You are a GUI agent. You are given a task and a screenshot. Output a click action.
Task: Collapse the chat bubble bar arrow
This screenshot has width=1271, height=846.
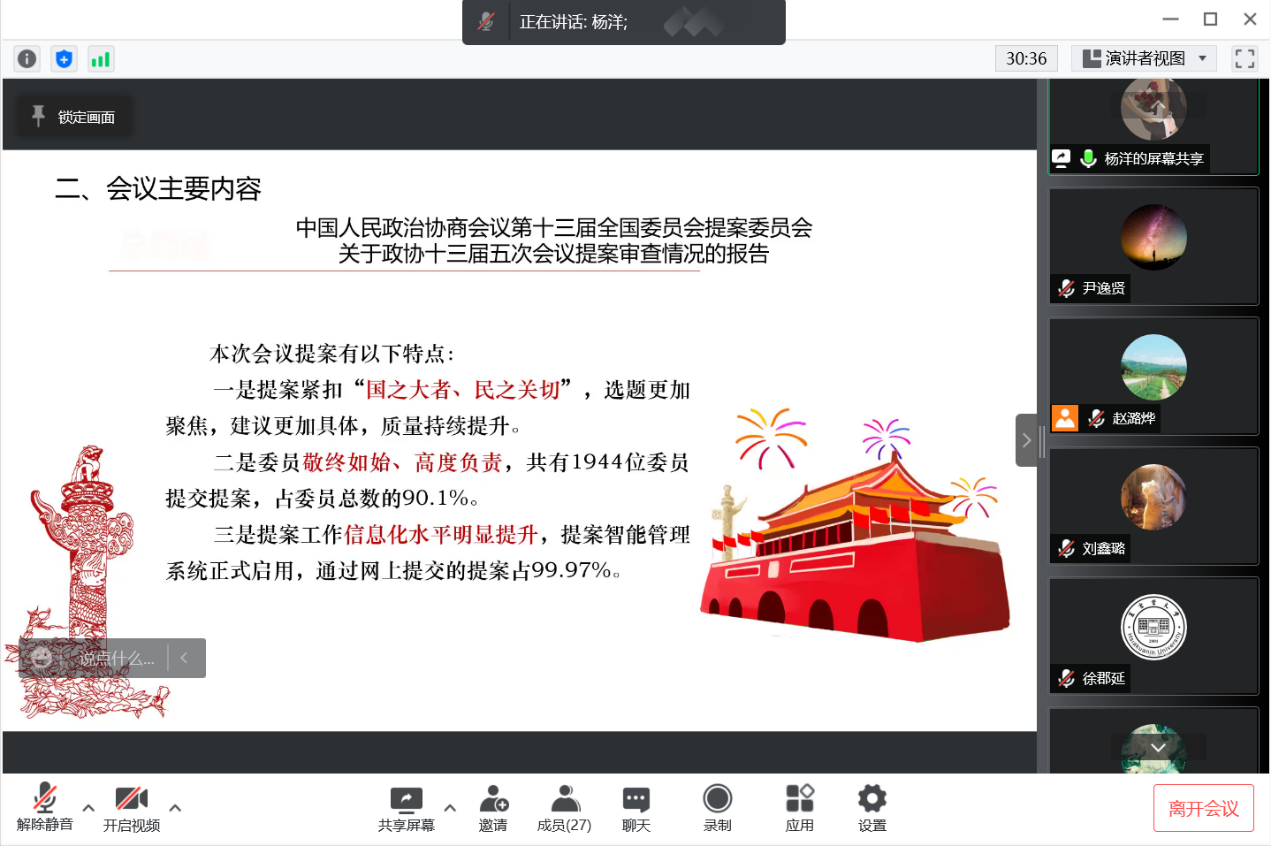point(185,658)
